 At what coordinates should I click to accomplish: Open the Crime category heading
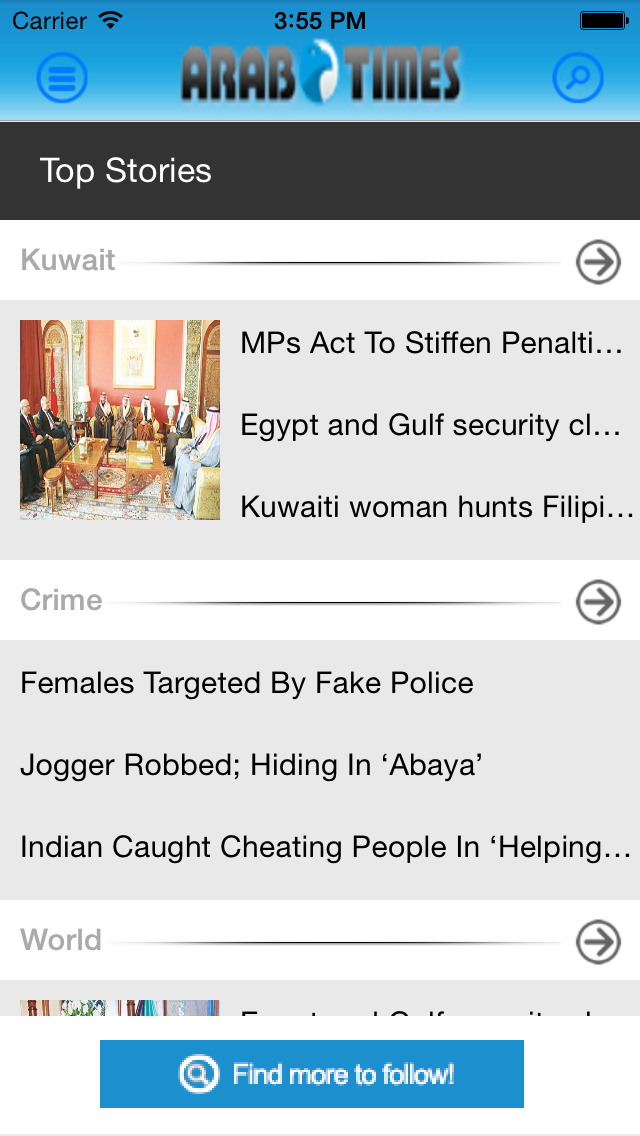pos(61,600)
